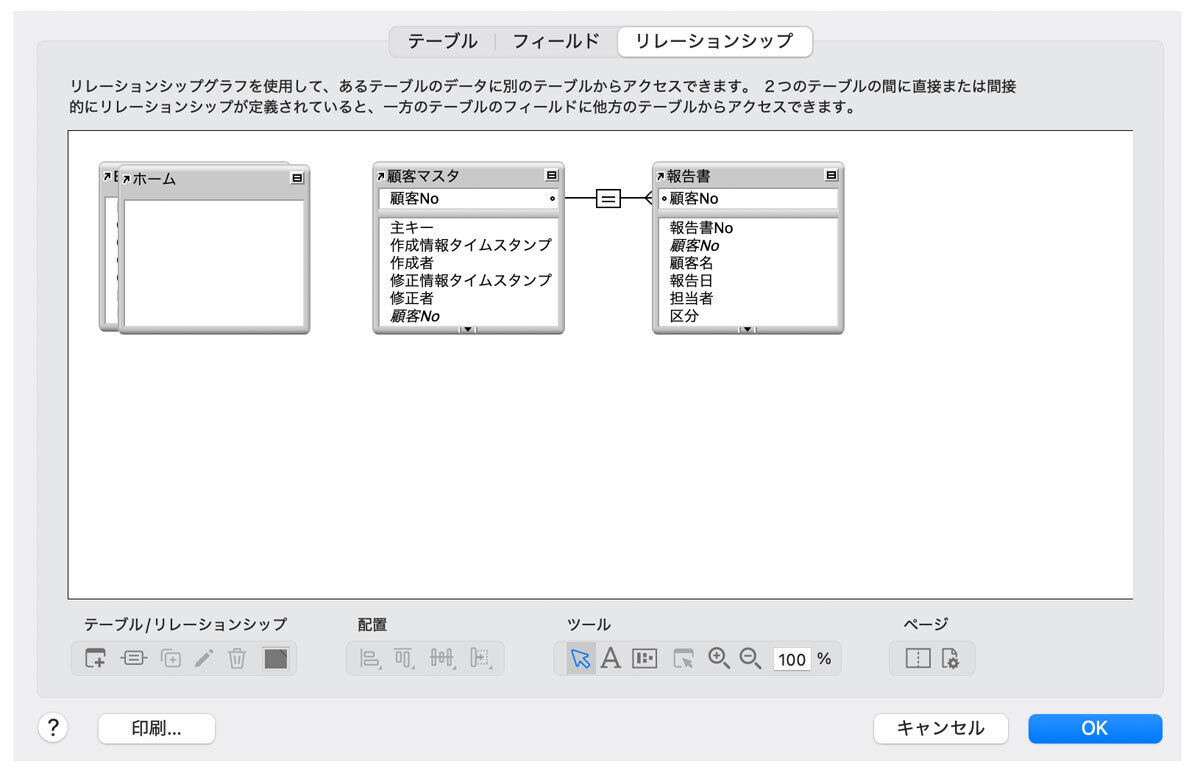This screenshot has height=770, width=1200.
Task: Click the down arrow under 報告書 field list
Action: coord(747,329)
